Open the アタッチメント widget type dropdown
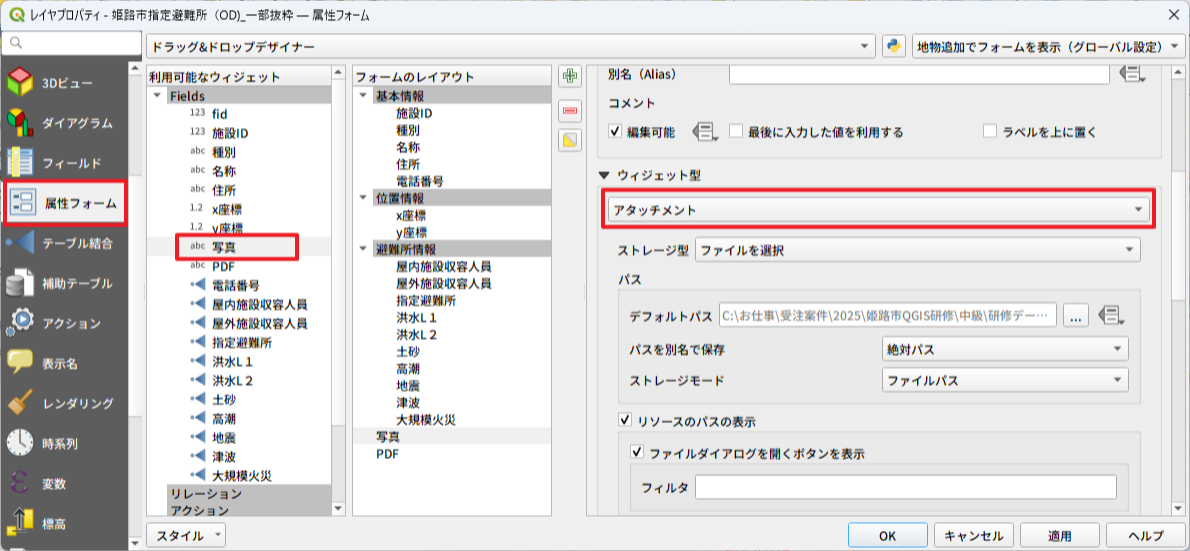This screenshot has width=1190, height=551. tap(880, 210)
